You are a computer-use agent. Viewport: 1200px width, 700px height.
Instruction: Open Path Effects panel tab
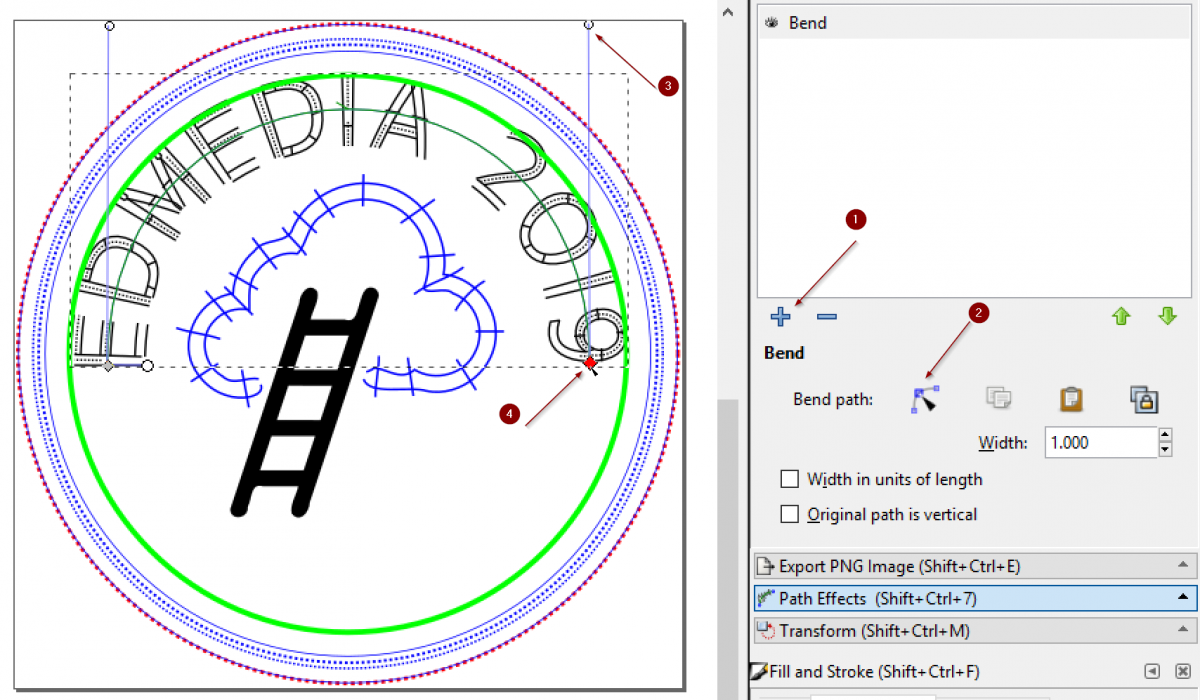tap(975, 599)
